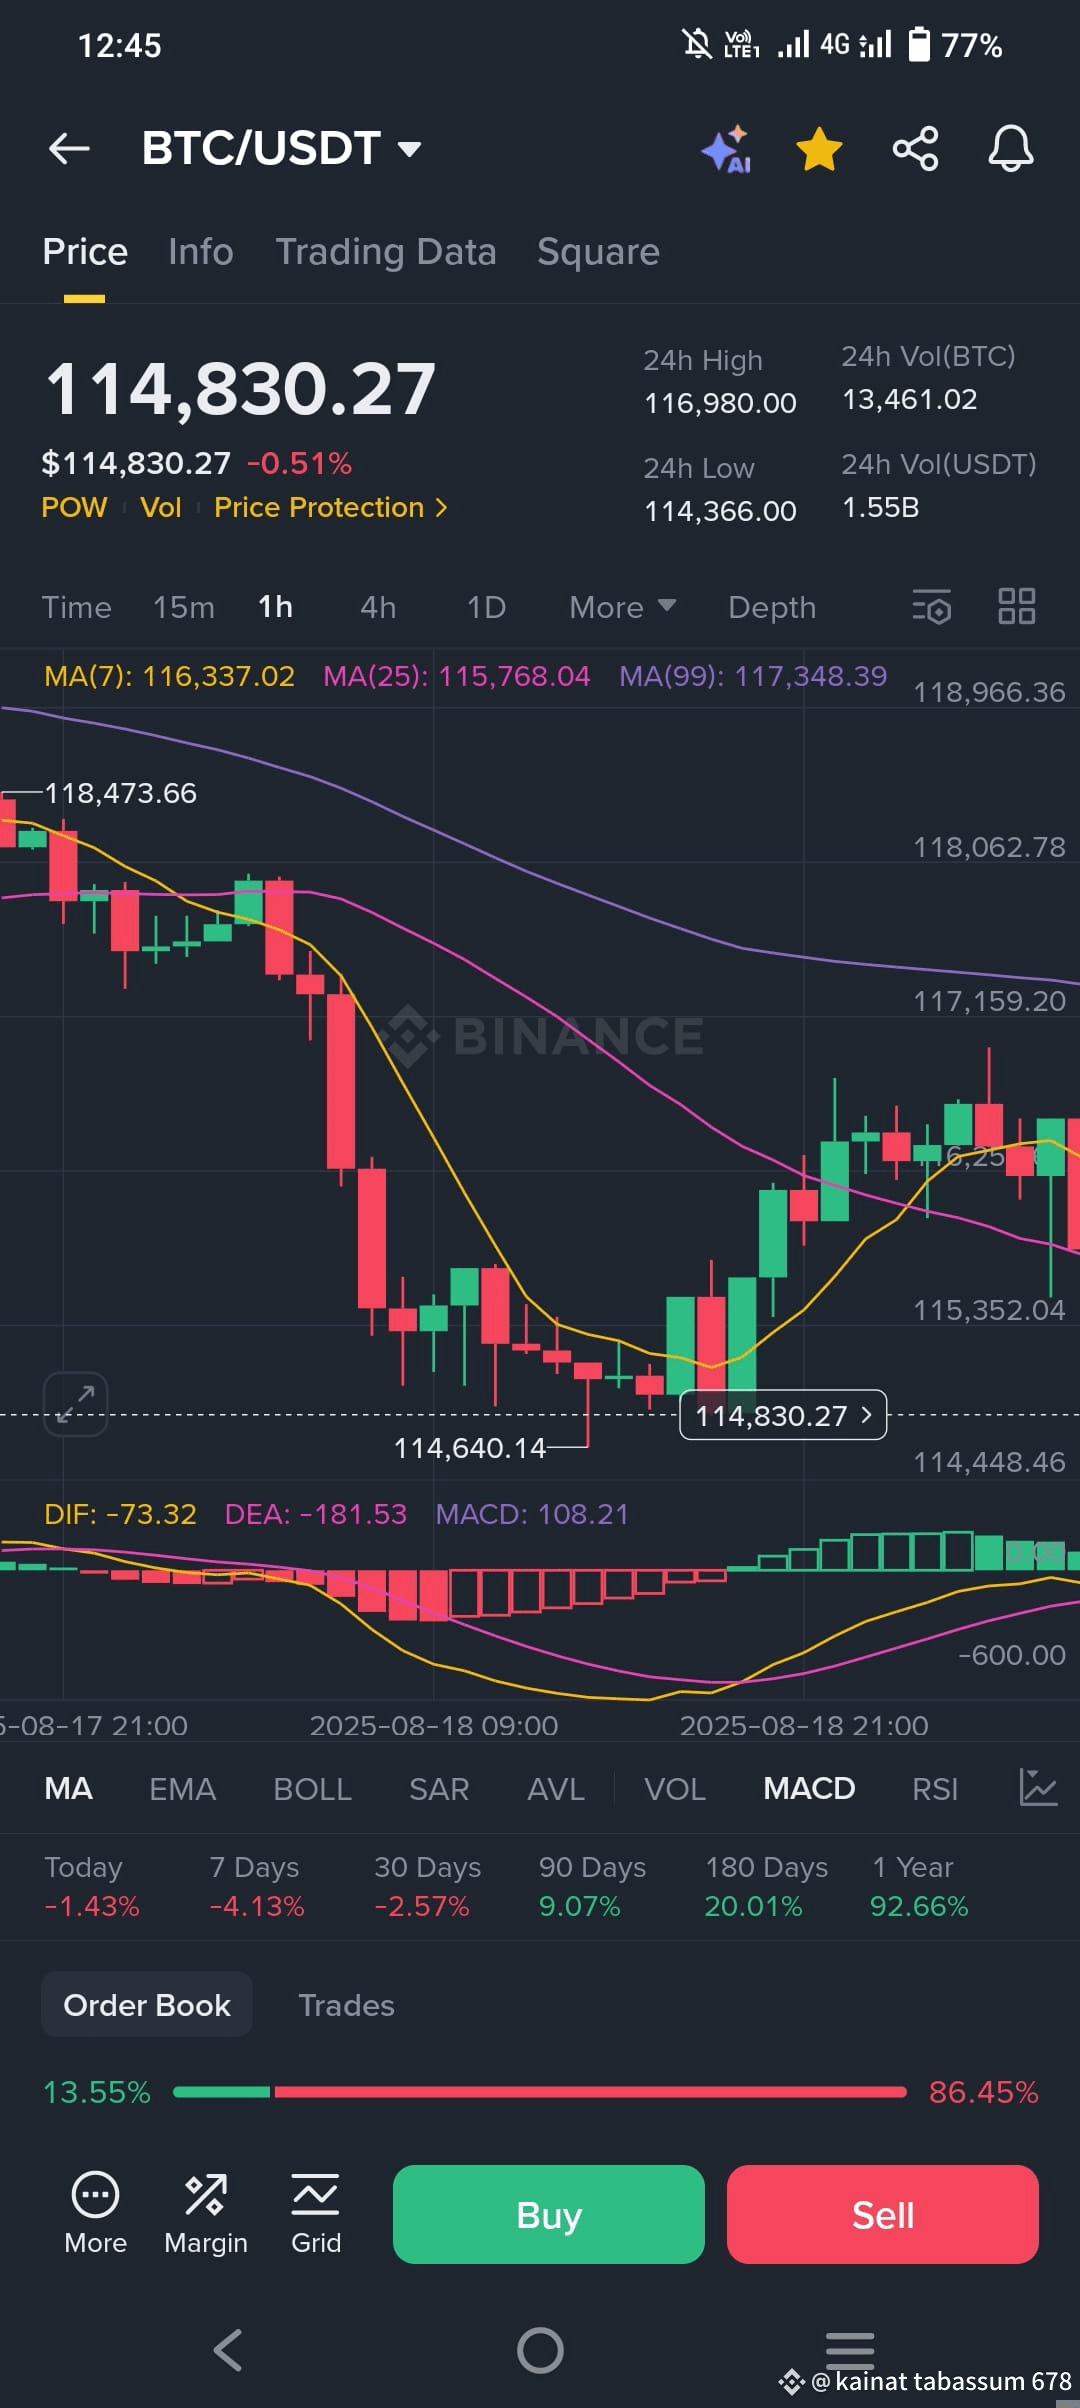This screenshot has width=1080, height=2408.
Task: Tap the MACD: 108.21 readout
Action: point(532,1514)
